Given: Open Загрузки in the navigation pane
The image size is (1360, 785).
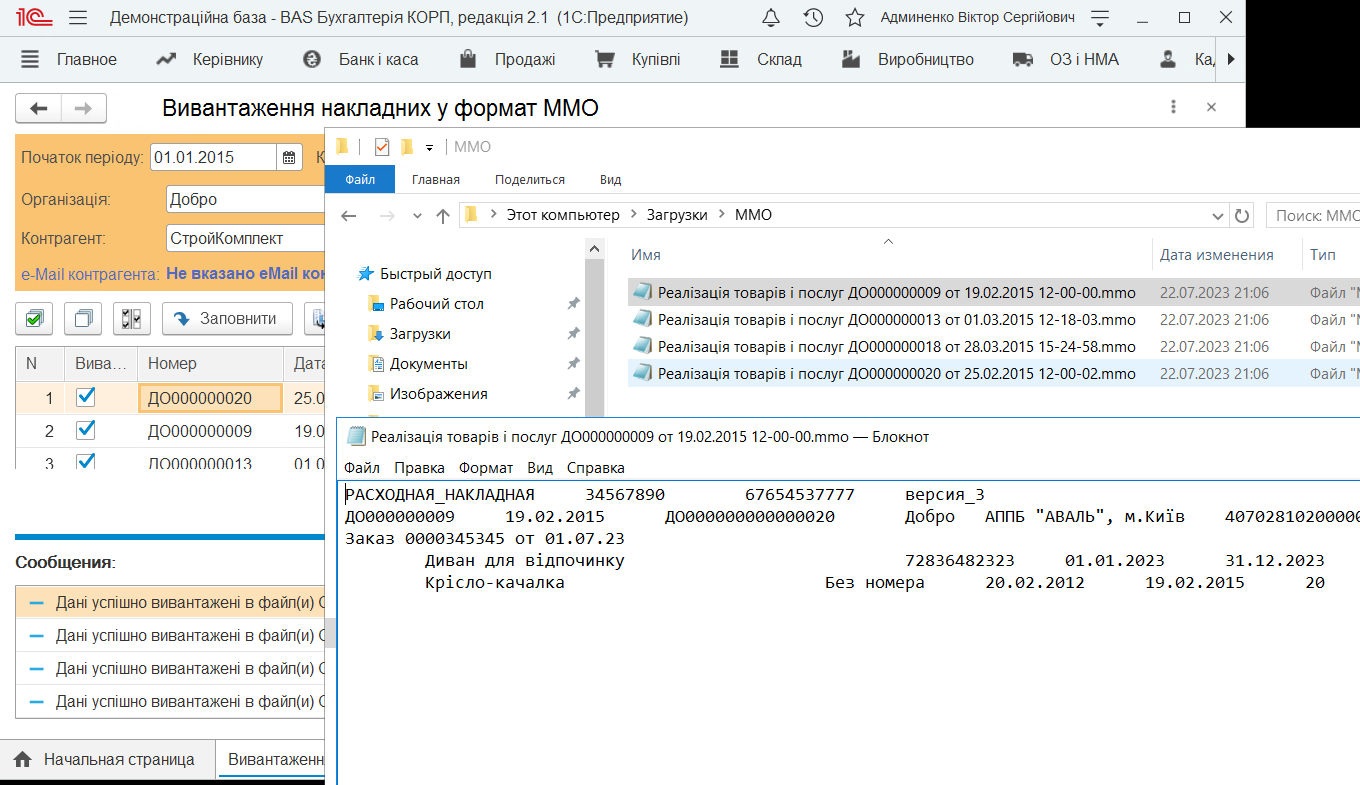Looking at the screenshot, I should pos(420,333).
